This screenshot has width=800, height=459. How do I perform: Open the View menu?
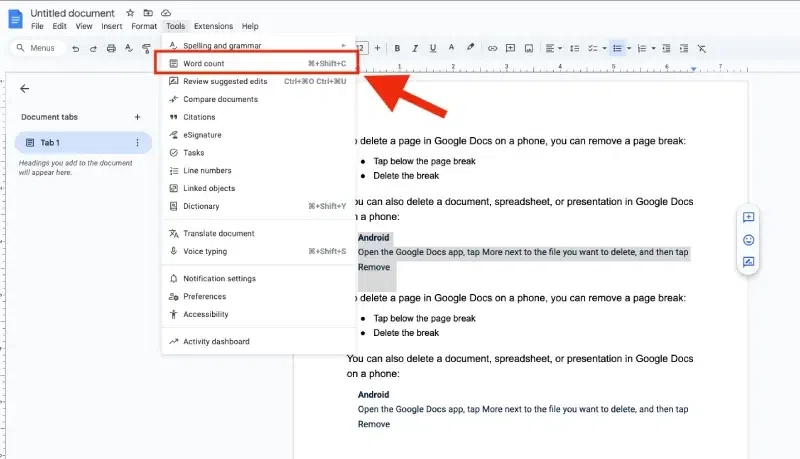click(84, 26)
